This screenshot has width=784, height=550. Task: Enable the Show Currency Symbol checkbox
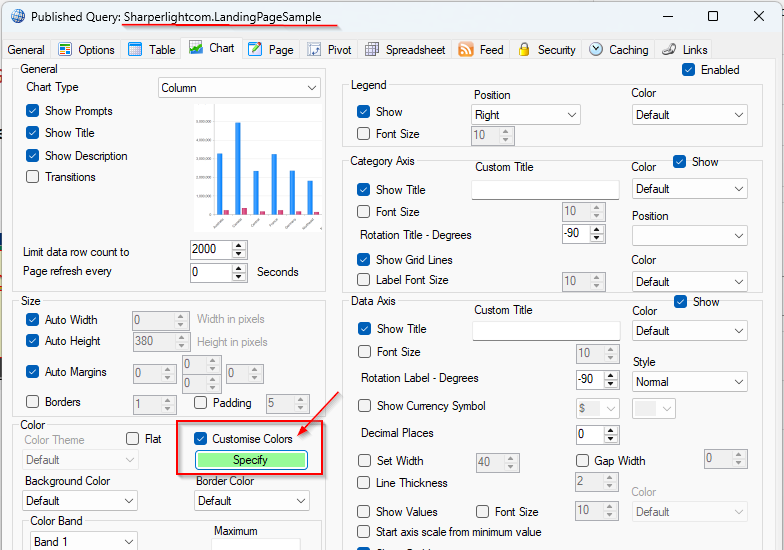coord(364,406)
